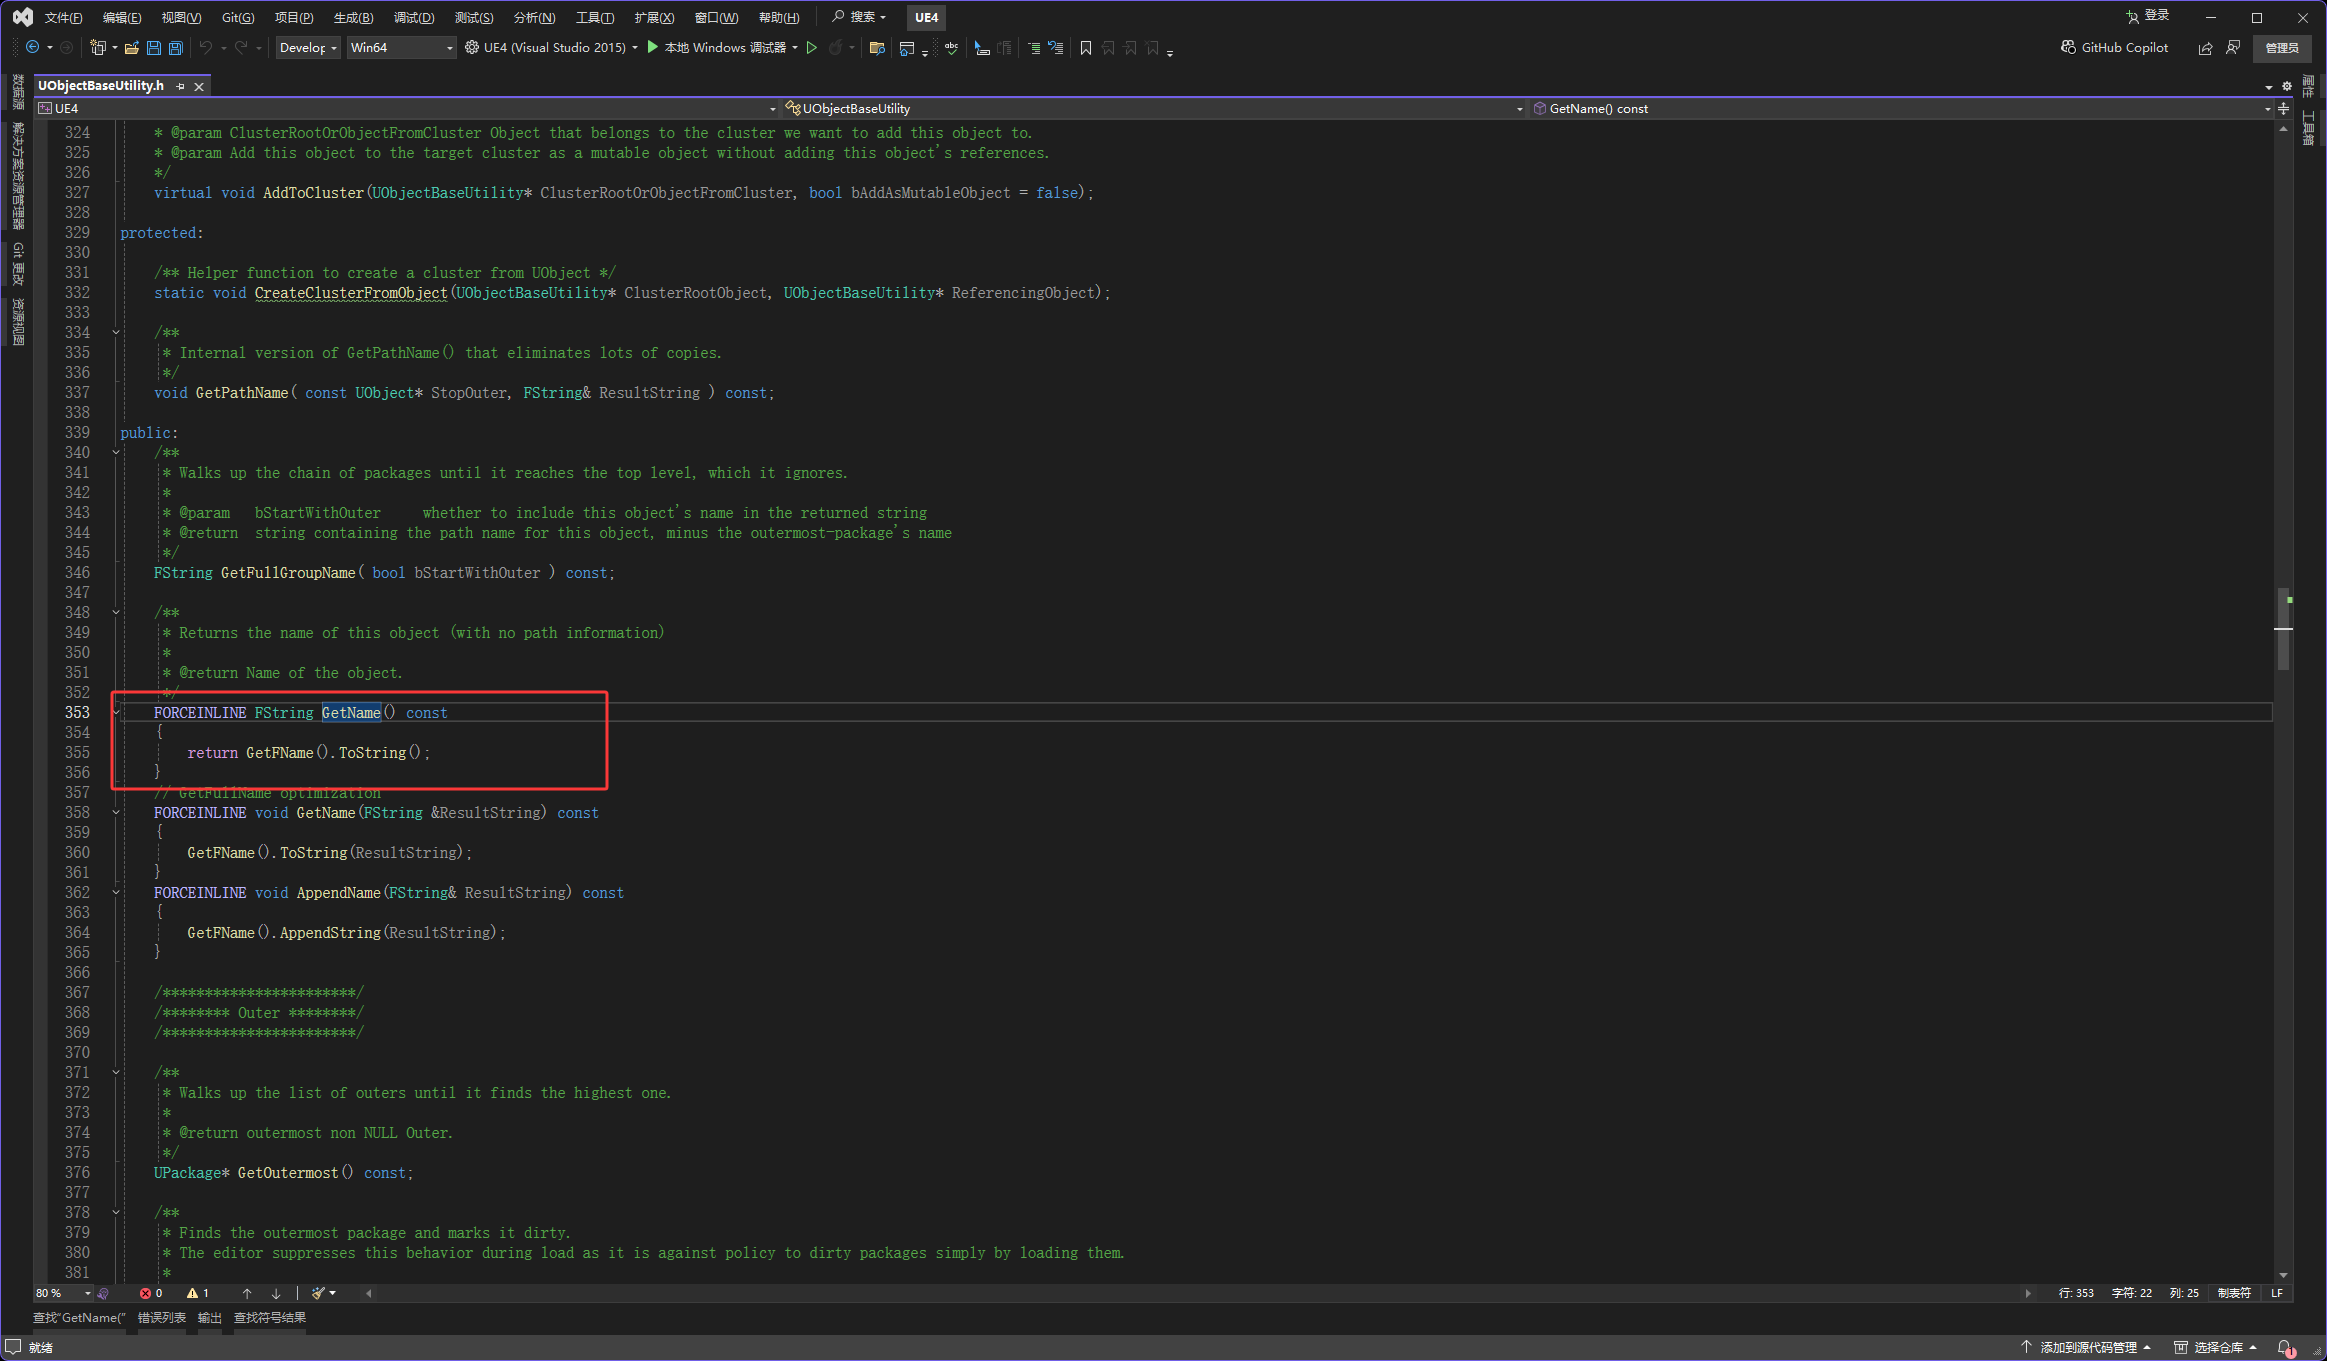The image size is (2327, 1361).
Task: Toggle pin on UObjectBaseUtility.h tab
Action: click(x=181, y=86)
